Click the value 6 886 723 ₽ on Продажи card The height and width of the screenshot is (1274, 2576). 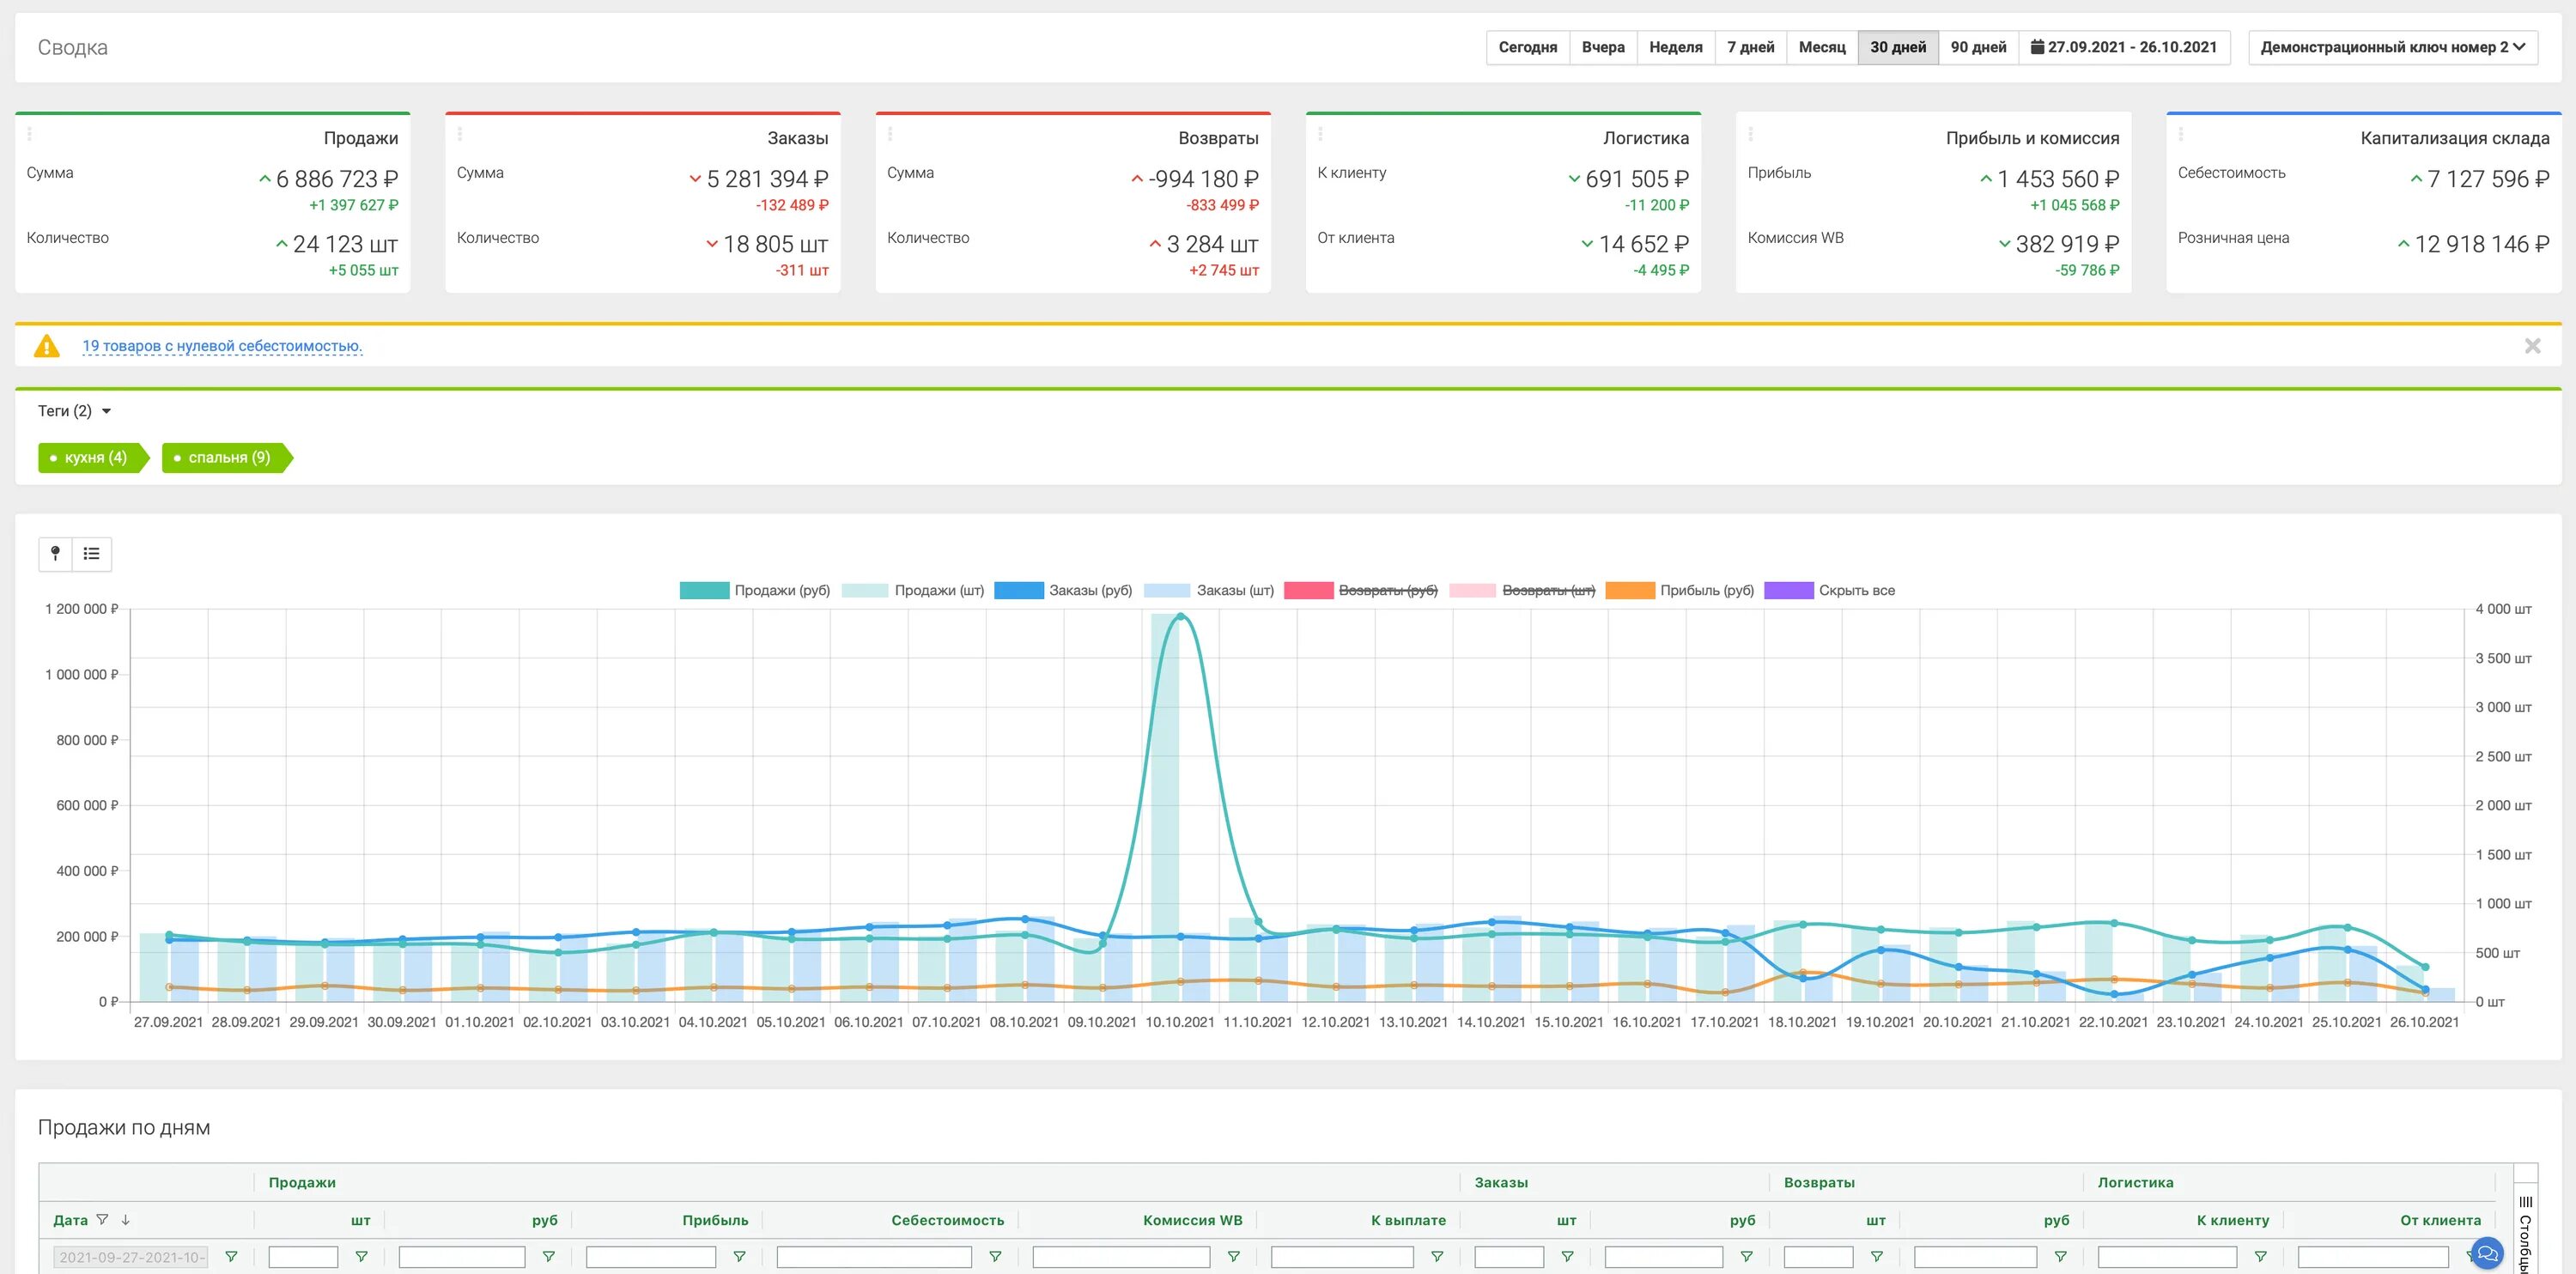(x=336, y=179)
